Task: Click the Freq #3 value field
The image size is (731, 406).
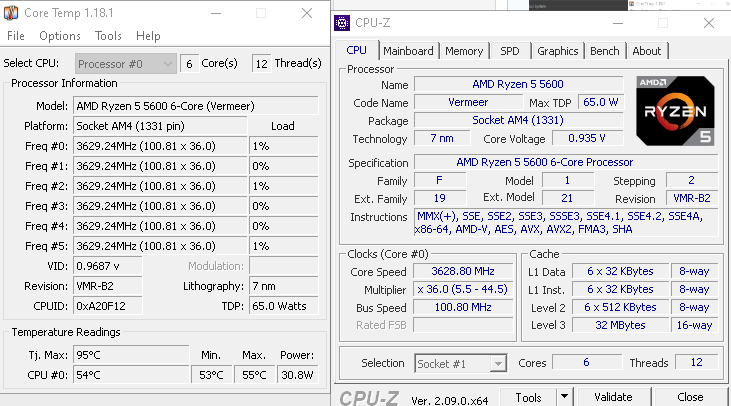Action: coord(160,206)
